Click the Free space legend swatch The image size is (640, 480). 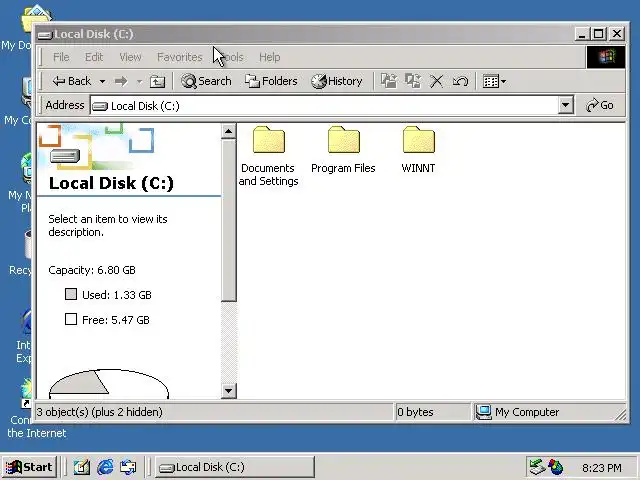coord(71,319)
